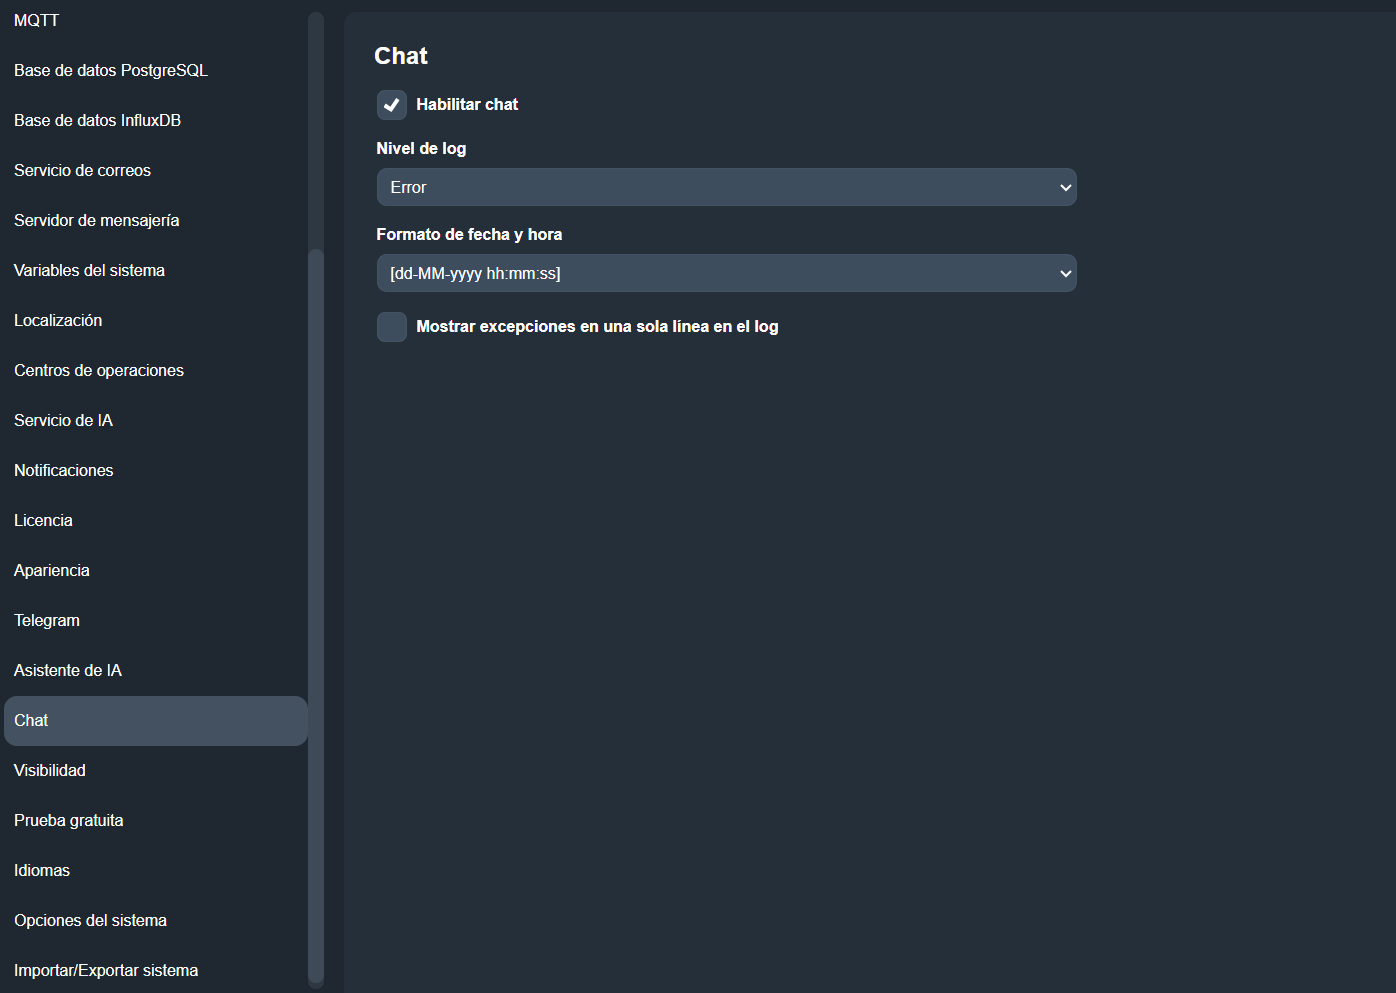The height and width of the screenshot is (993, 1396).
Task: Uncheck the Habilitar chat checkbox
Action: pyautogui.click(x=392, y=105)
